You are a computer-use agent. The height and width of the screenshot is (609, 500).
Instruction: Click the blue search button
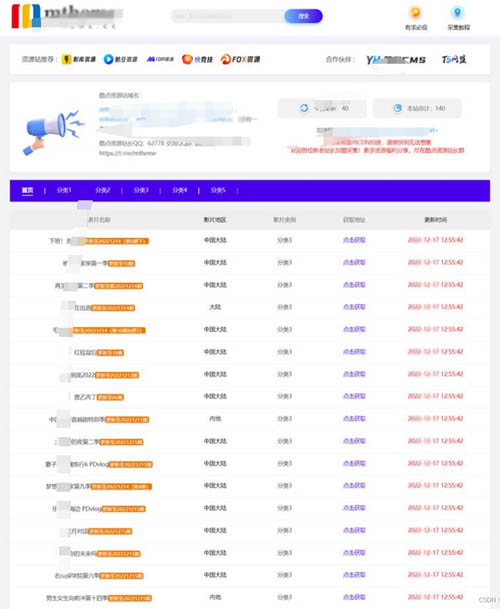click(303, 16)
